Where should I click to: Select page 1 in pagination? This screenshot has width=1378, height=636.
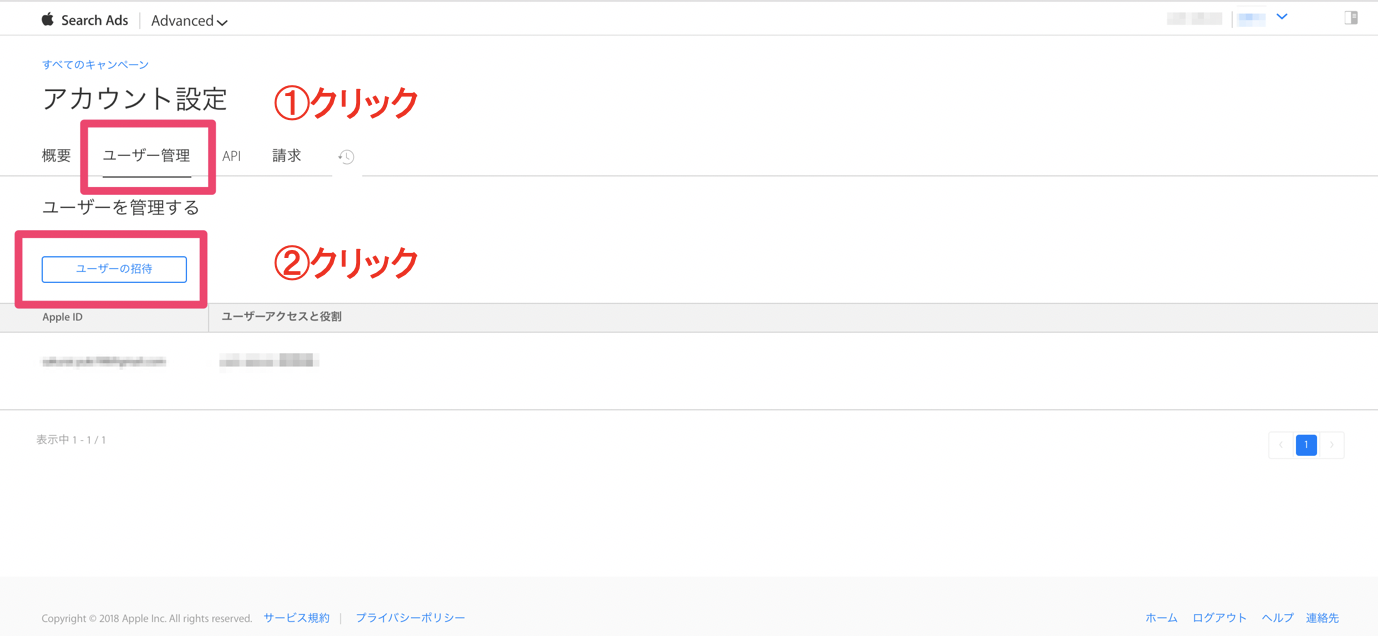tap(1306, 445)
